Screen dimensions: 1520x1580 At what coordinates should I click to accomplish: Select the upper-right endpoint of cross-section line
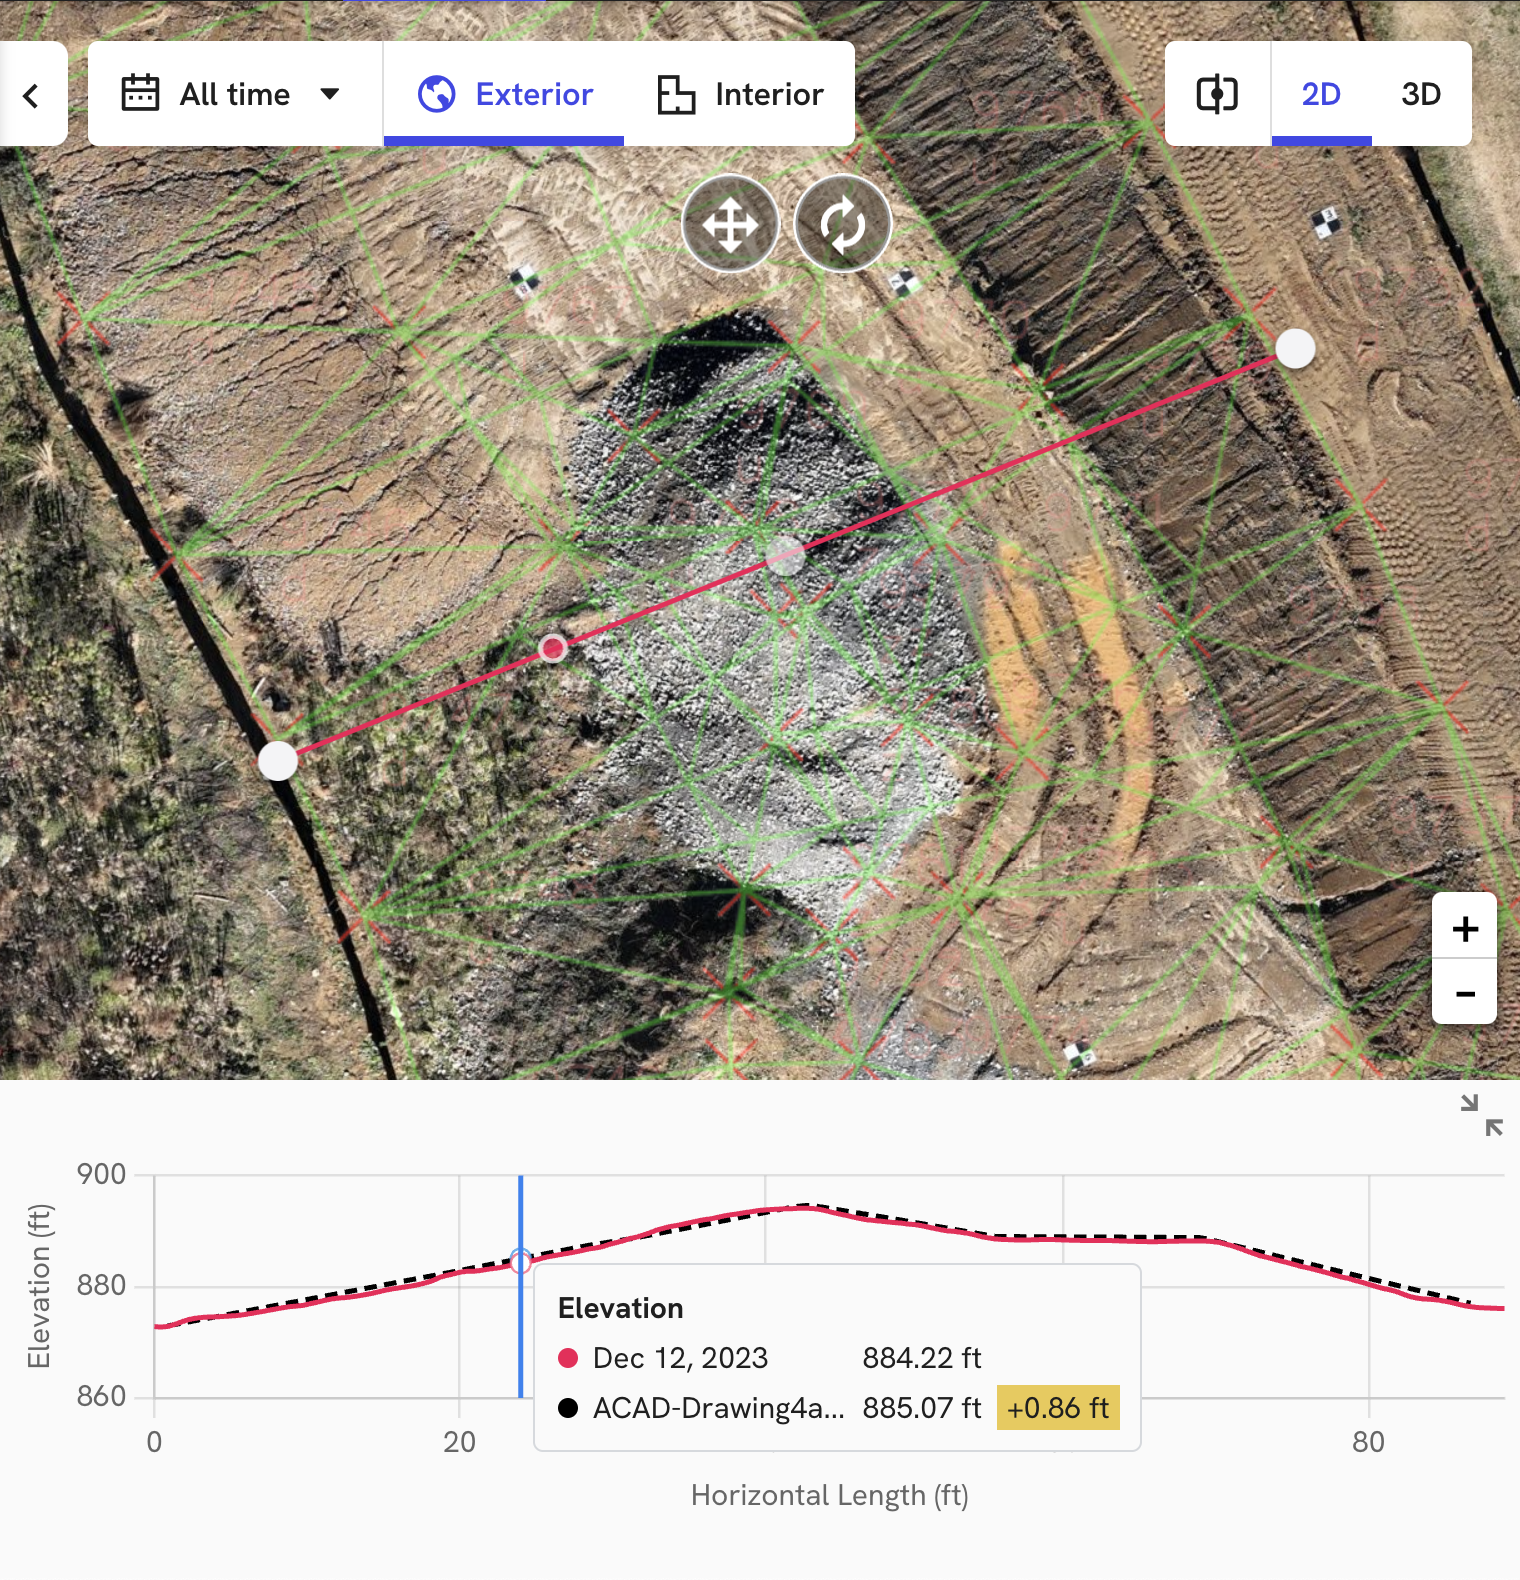[1296, 349]
